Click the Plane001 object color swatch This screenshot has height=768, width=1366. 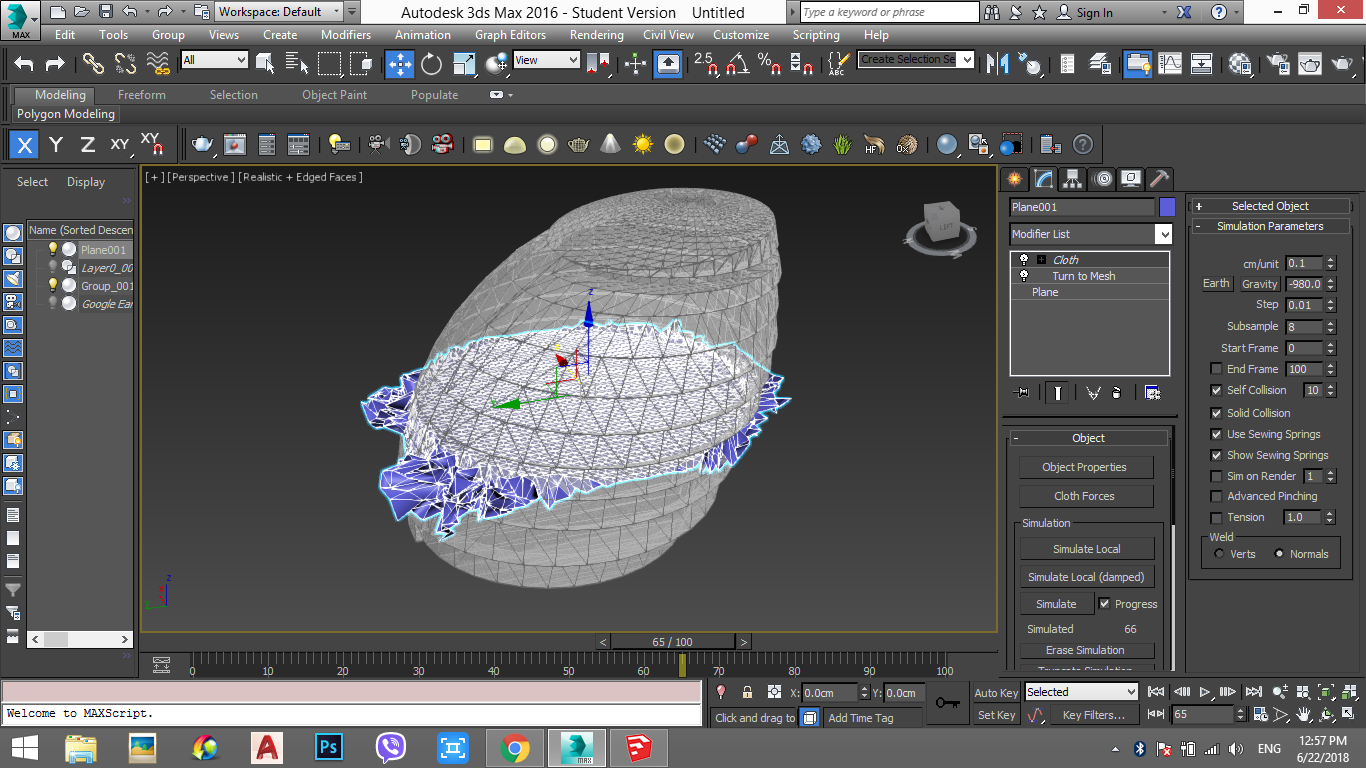tap(1167, 207)
